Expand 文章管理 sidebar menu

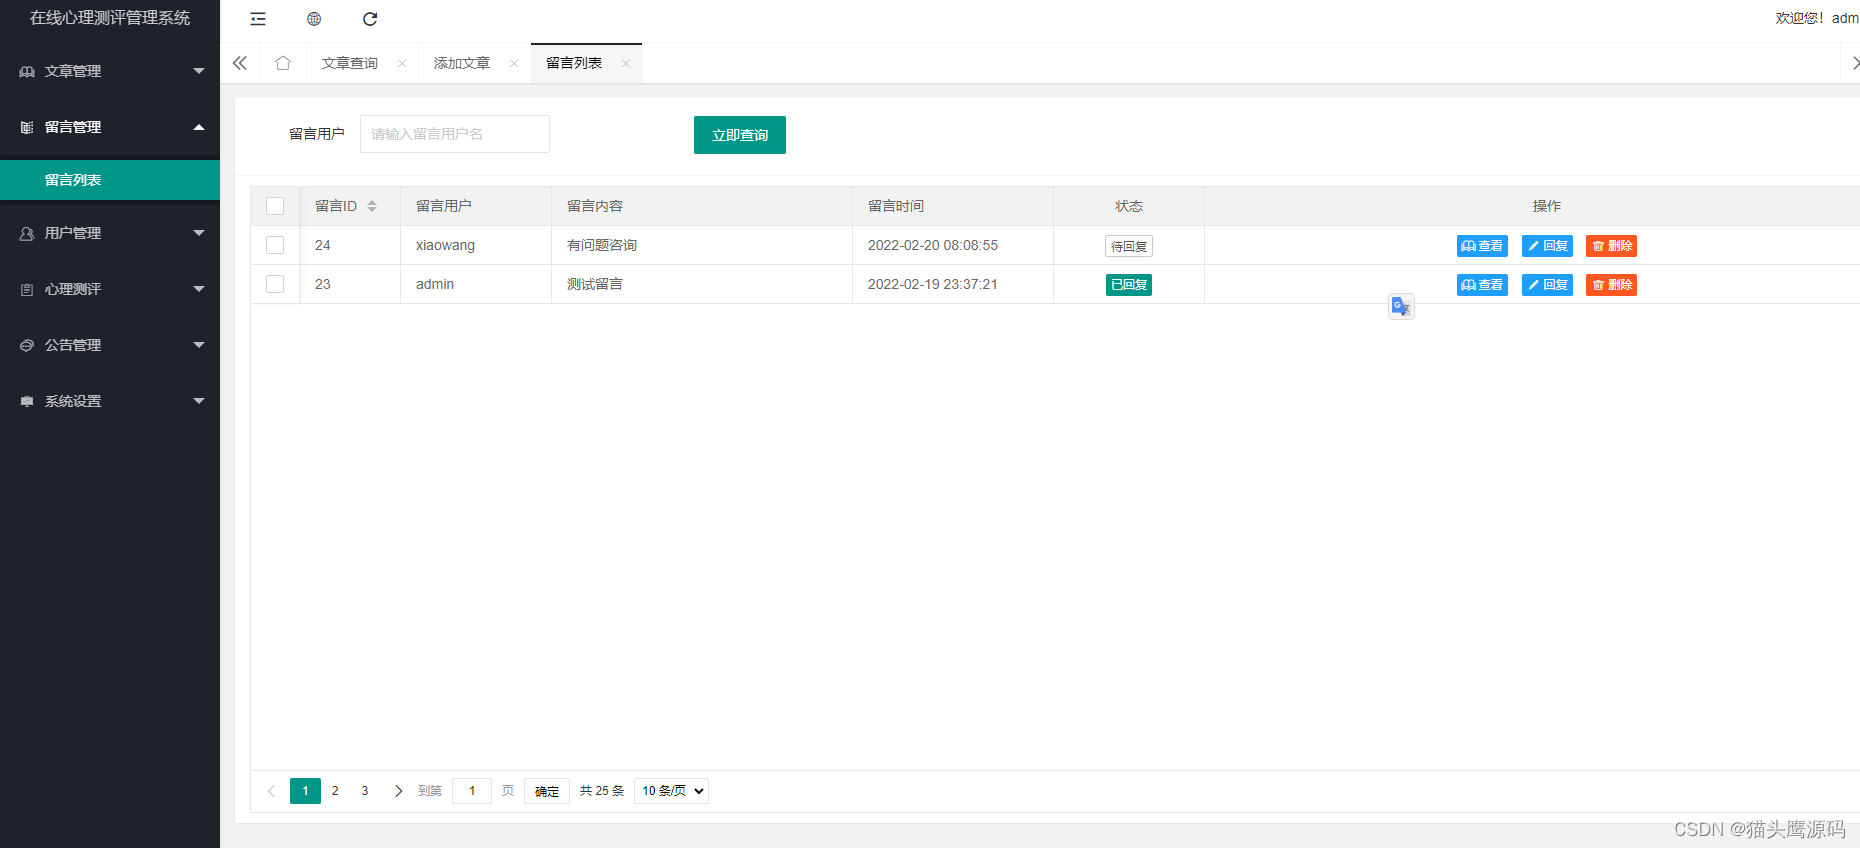pos(110,71)
